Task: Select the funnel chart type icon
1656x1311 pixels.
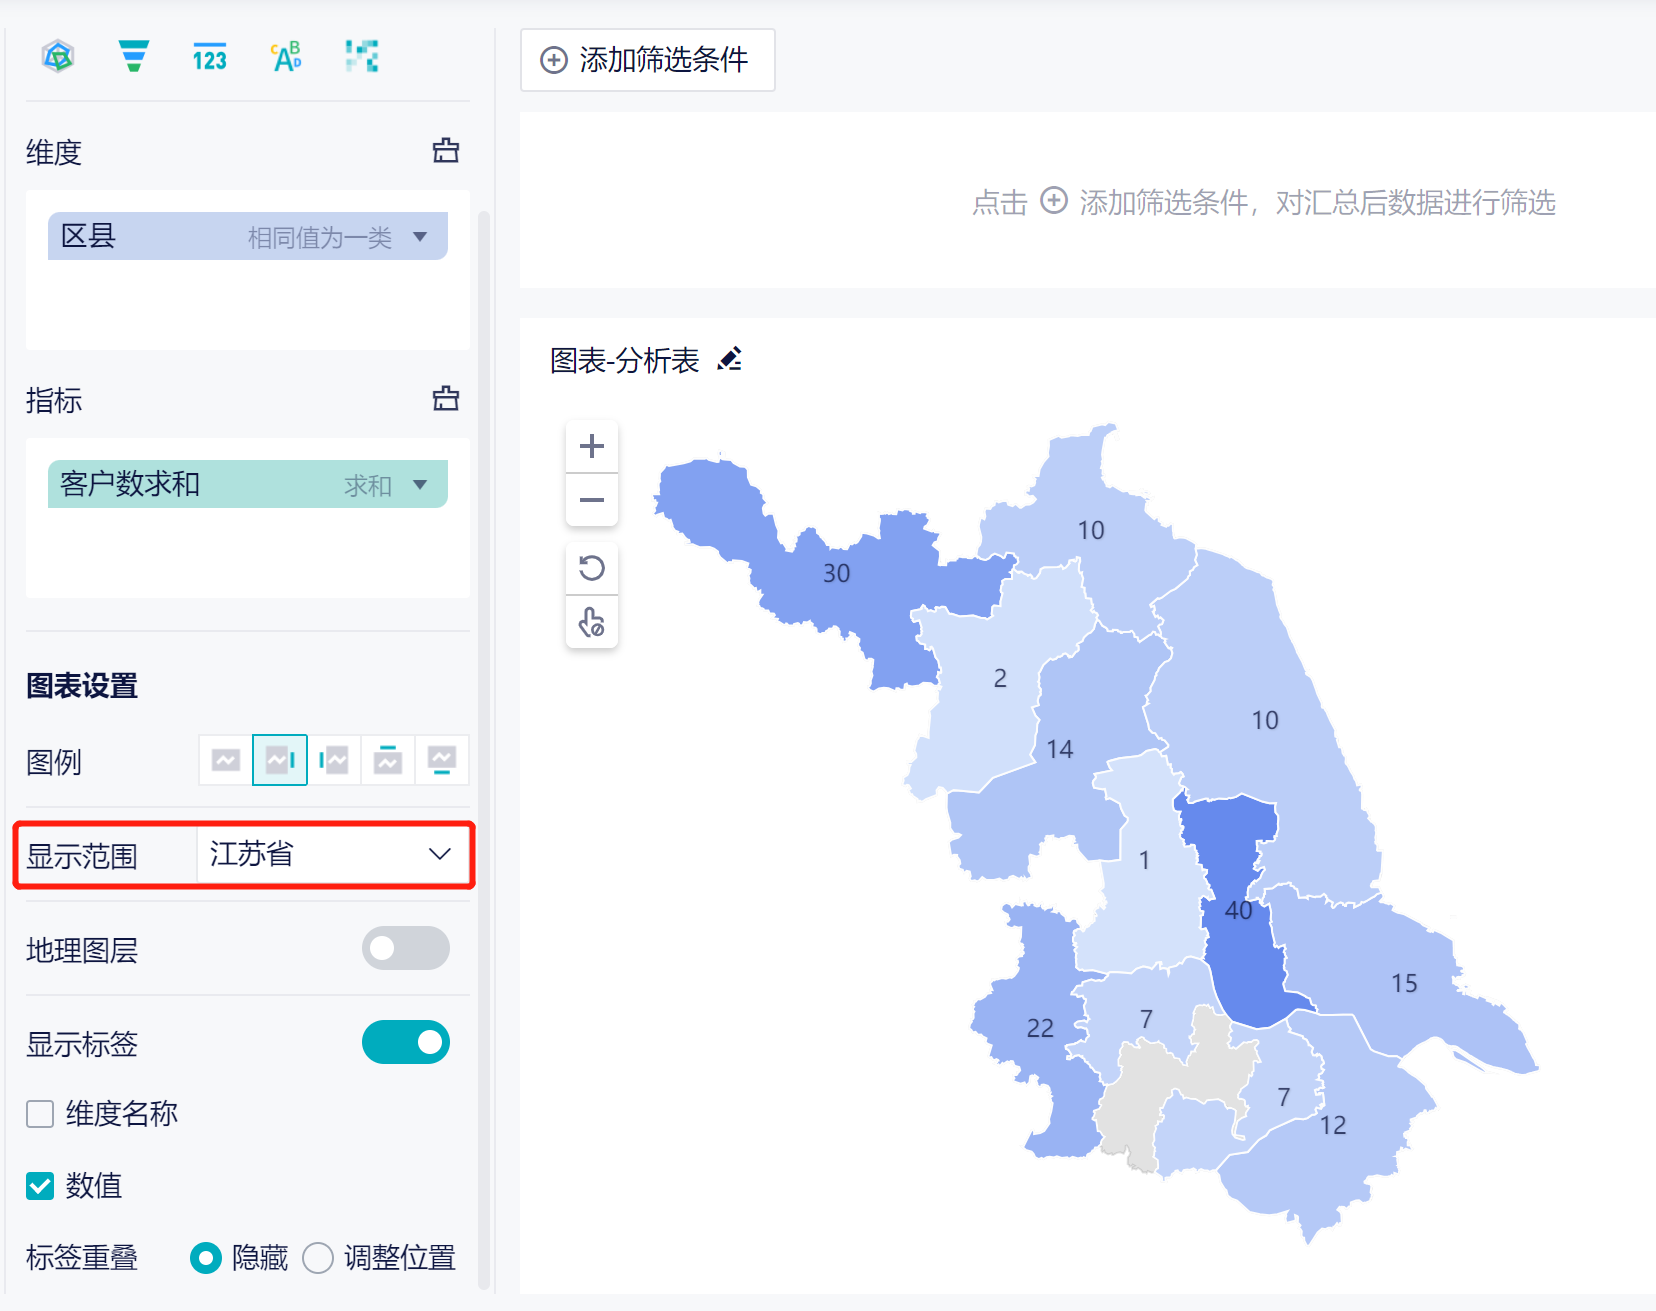Action: (x=134, y=56)
